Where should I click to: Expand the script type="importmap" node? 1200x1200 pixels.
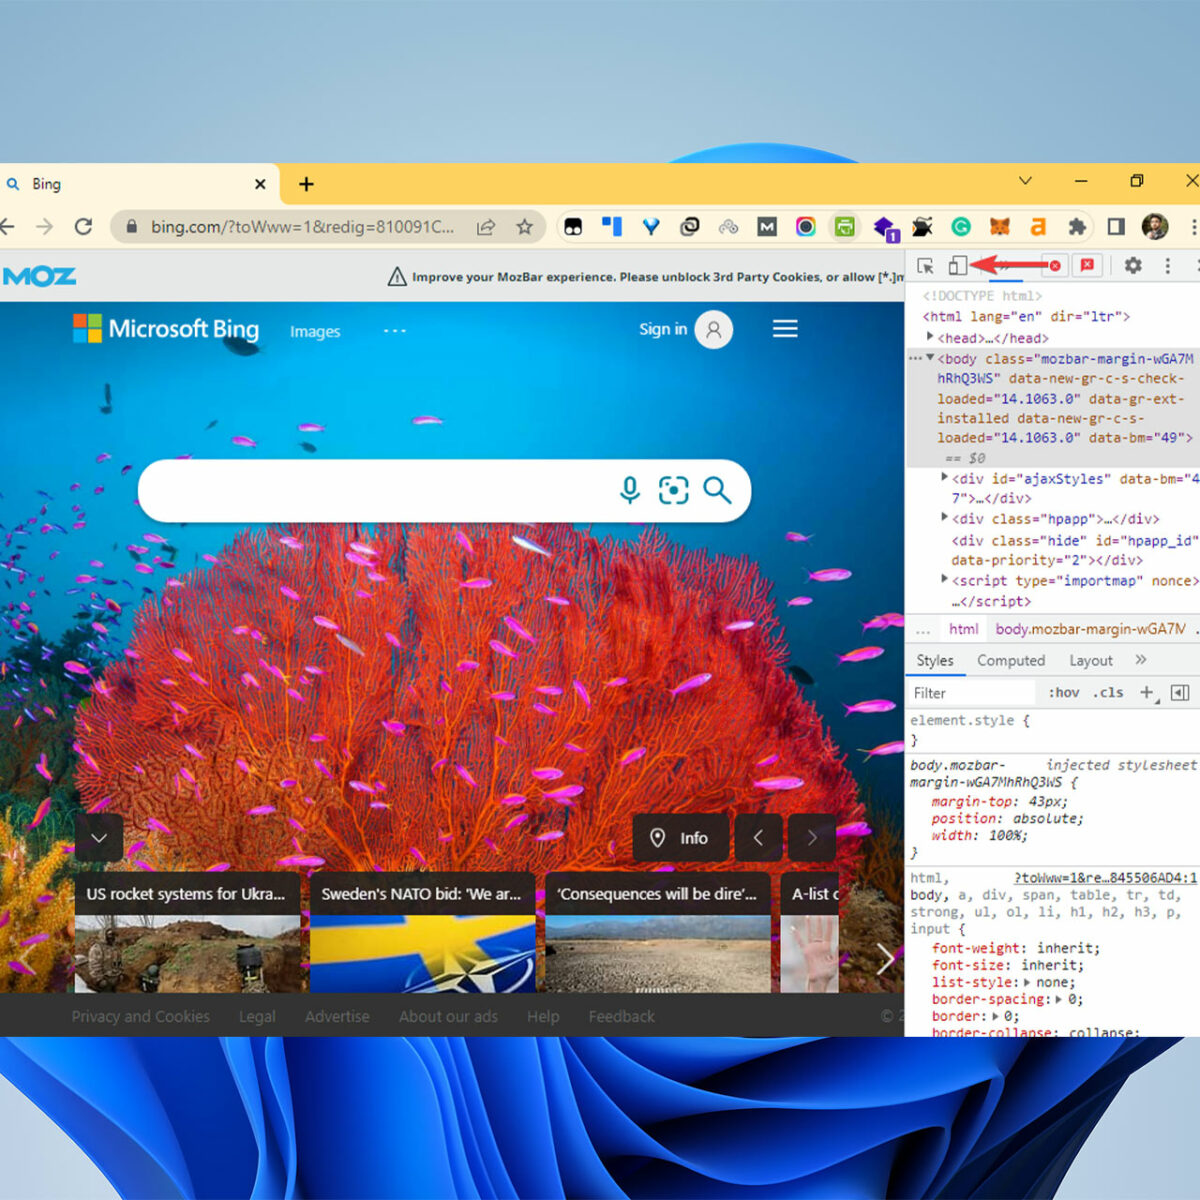pyautogui.click(x=944, y=579)
